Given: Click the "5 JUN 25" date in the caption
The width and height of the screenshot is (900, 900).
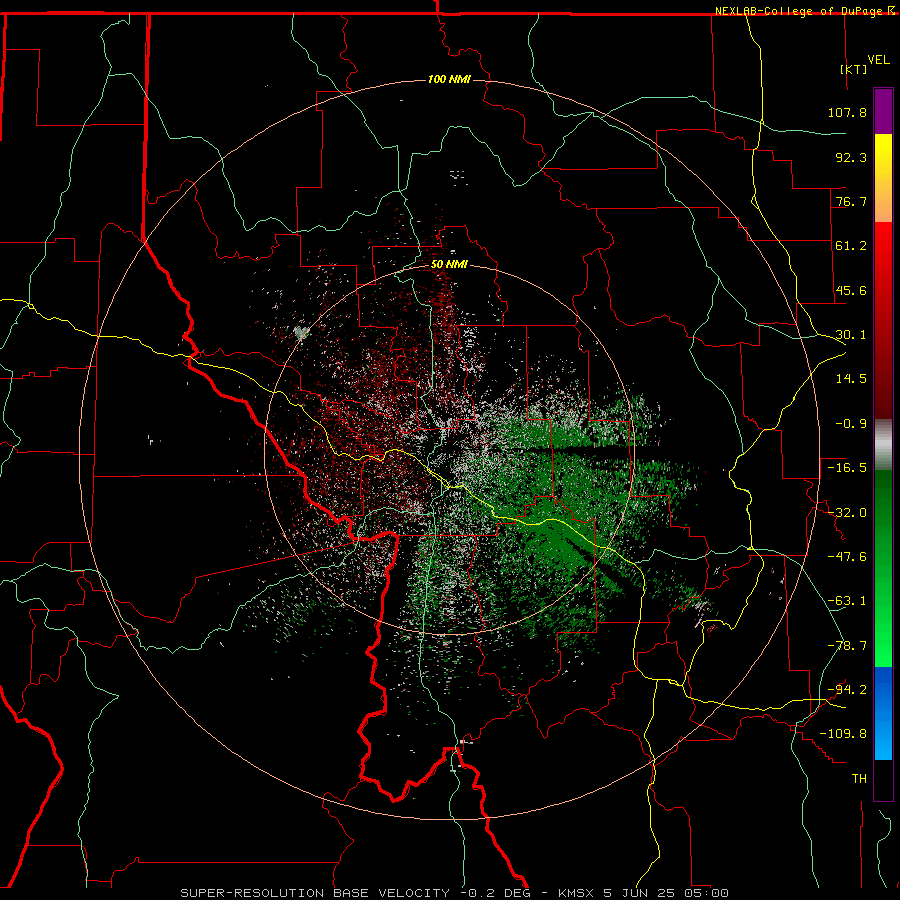Looking at the screenshot, I should pyautogui.click(x=641, y=893).
